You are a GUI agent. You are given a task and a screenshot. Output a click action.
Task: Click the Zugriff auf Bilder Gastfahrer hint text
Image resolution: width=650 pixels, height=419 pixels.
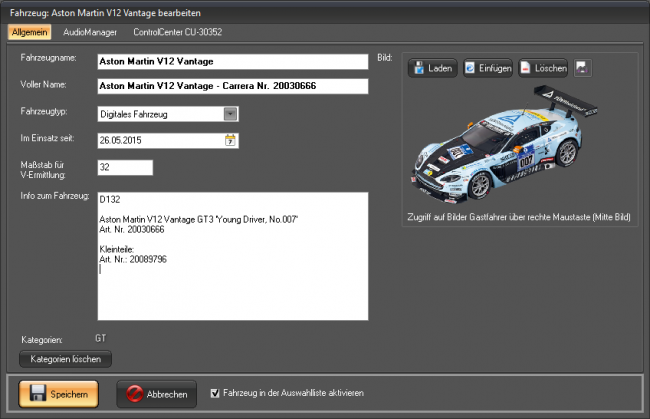[519, 217]
